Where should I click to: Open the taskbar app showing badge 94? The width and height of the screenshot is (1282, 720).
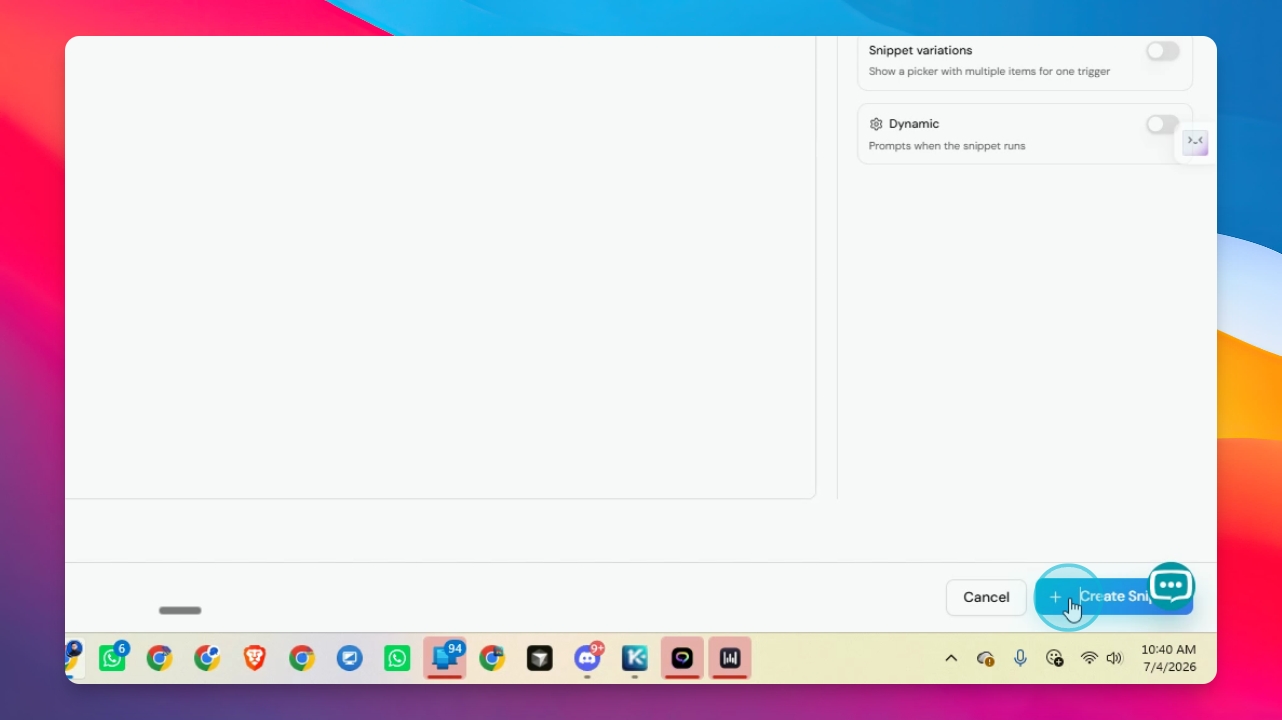coord(445,658)
